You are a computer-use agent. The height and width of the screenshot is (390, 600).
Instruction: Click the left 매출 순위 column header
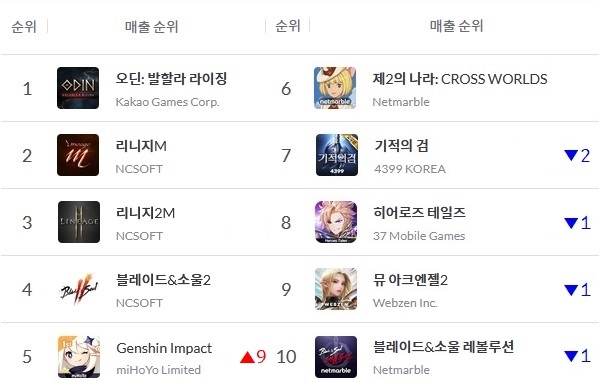[x=152, y=26]
